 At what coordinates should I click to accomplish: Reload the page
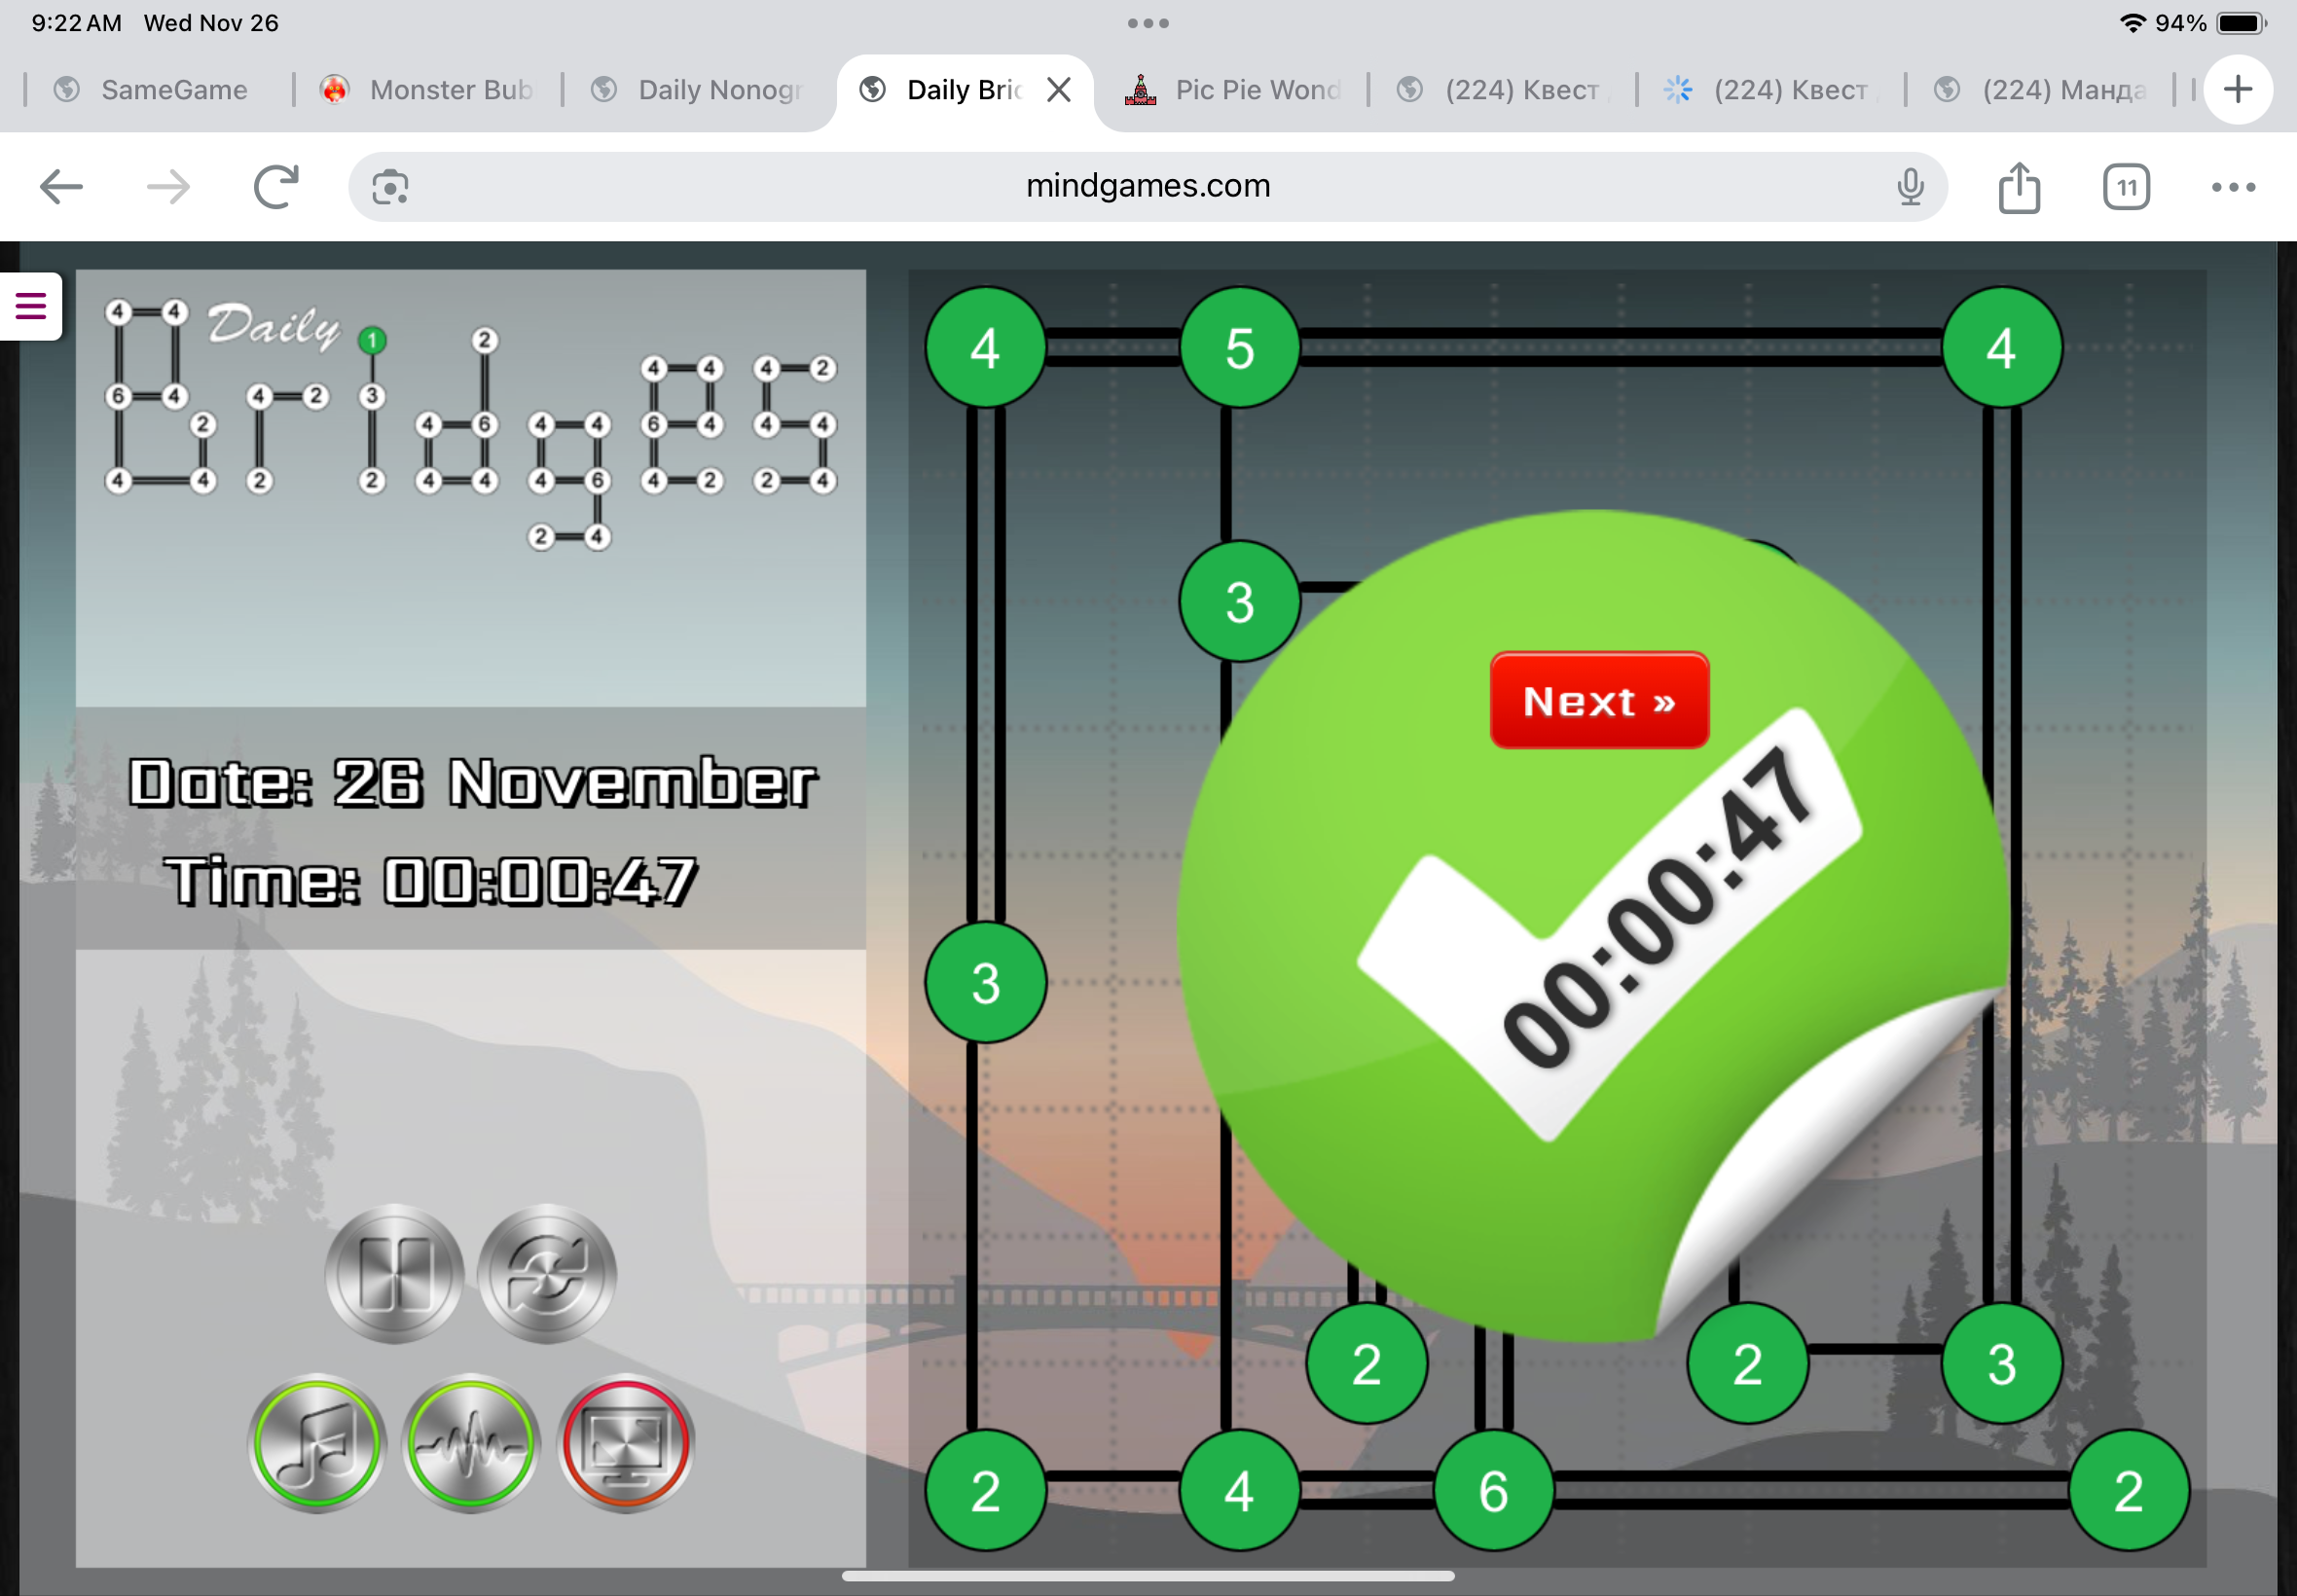276,187
